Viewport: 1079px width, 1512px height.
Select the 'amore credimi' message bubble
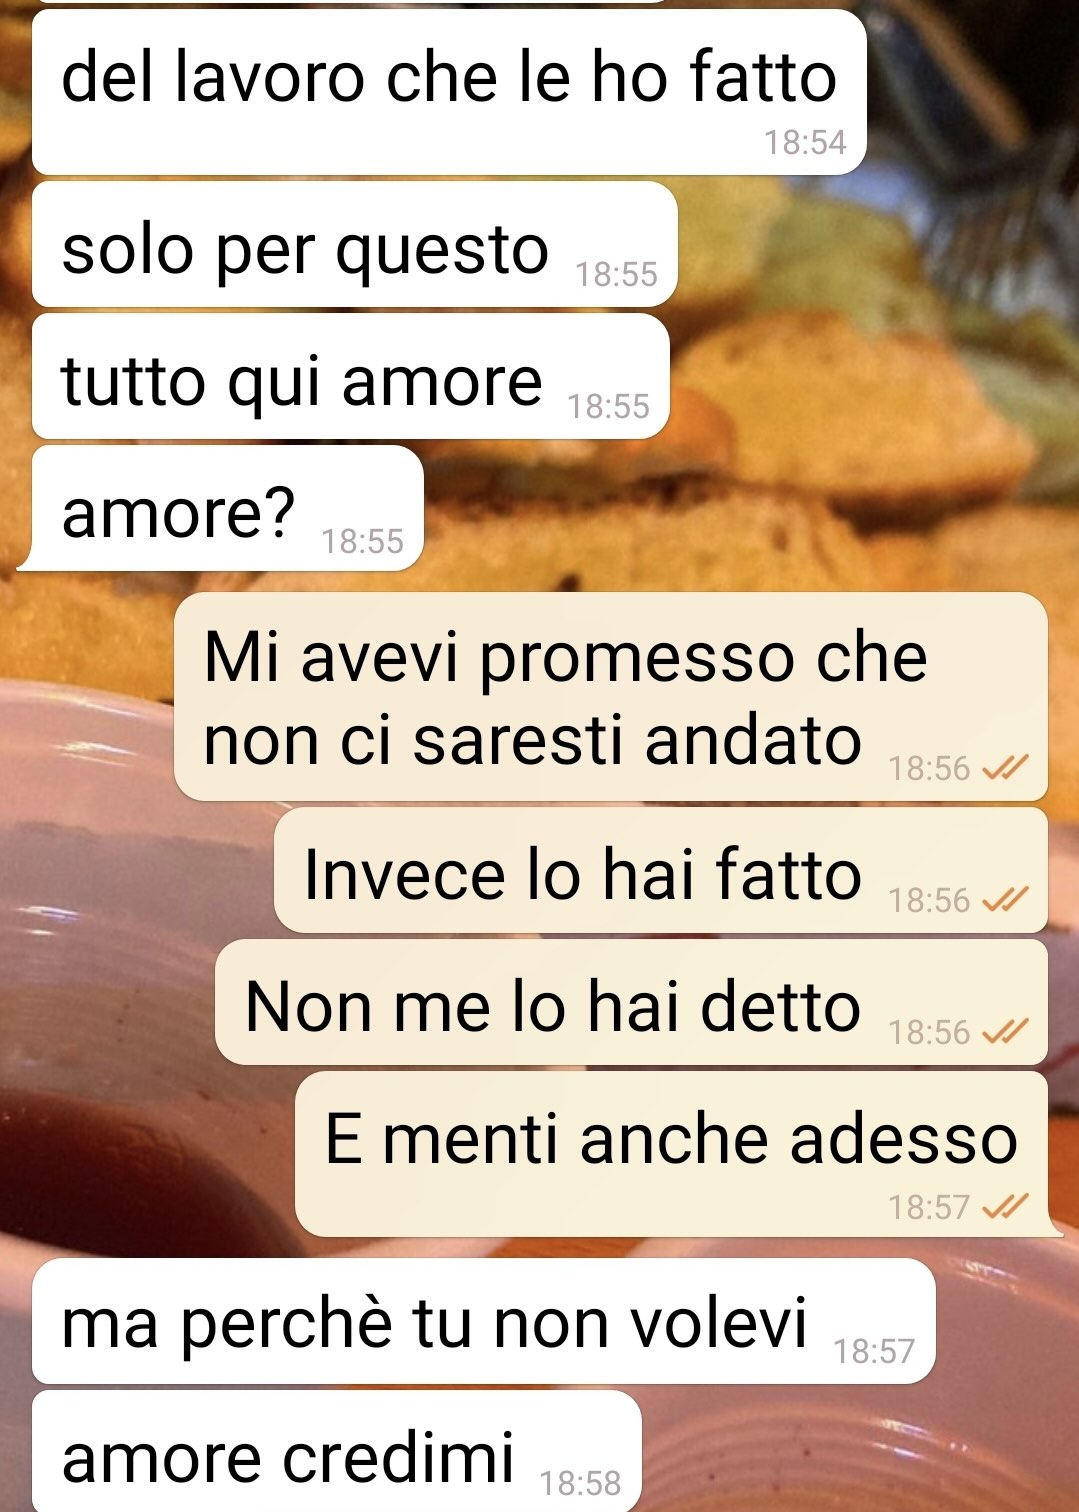coord(336,1452)
